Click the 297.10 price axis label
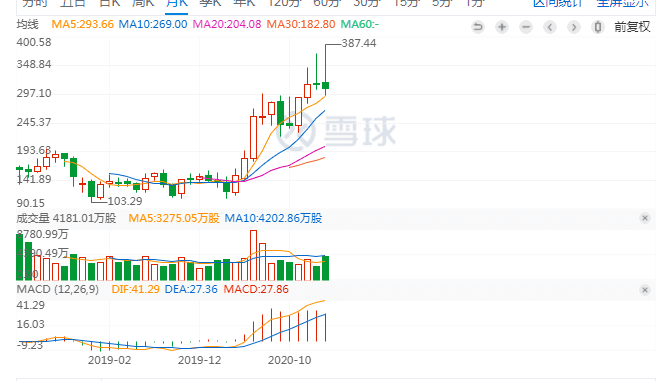 point(34,93)
